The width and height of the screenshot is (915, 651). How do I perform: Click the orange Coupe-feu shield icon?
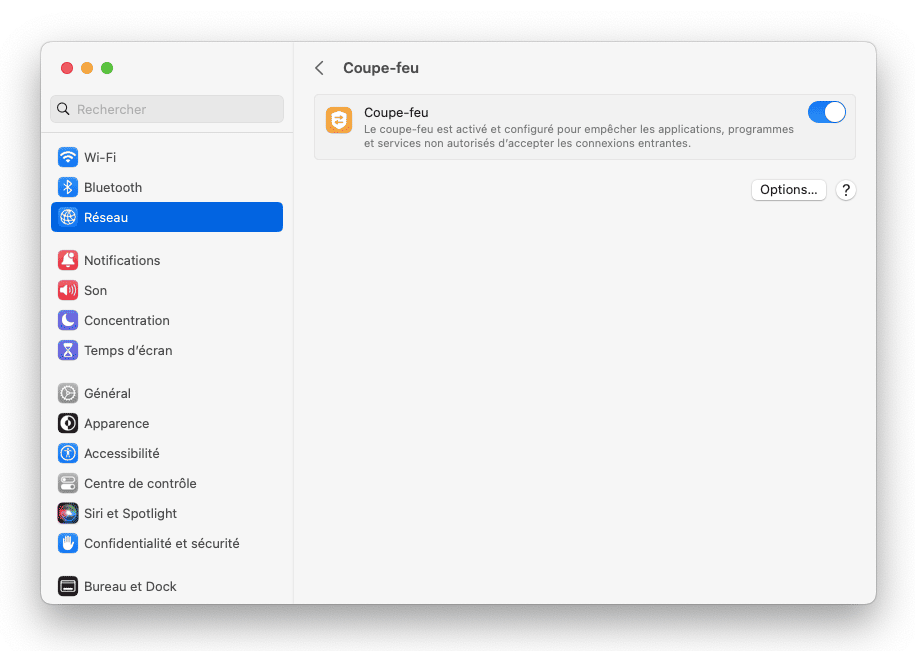point(339,120)
